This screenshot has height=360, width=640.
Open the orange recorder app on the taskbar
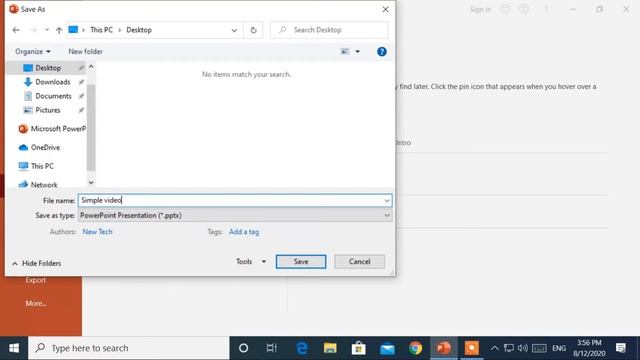tap(471, 348)
